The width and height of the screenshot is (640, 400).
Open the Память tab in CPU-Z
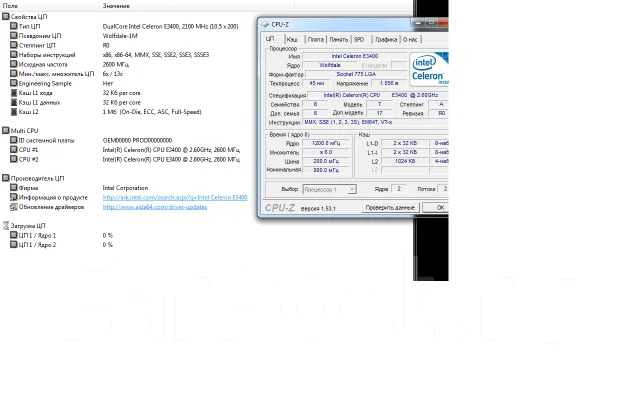tap(339, 40)
